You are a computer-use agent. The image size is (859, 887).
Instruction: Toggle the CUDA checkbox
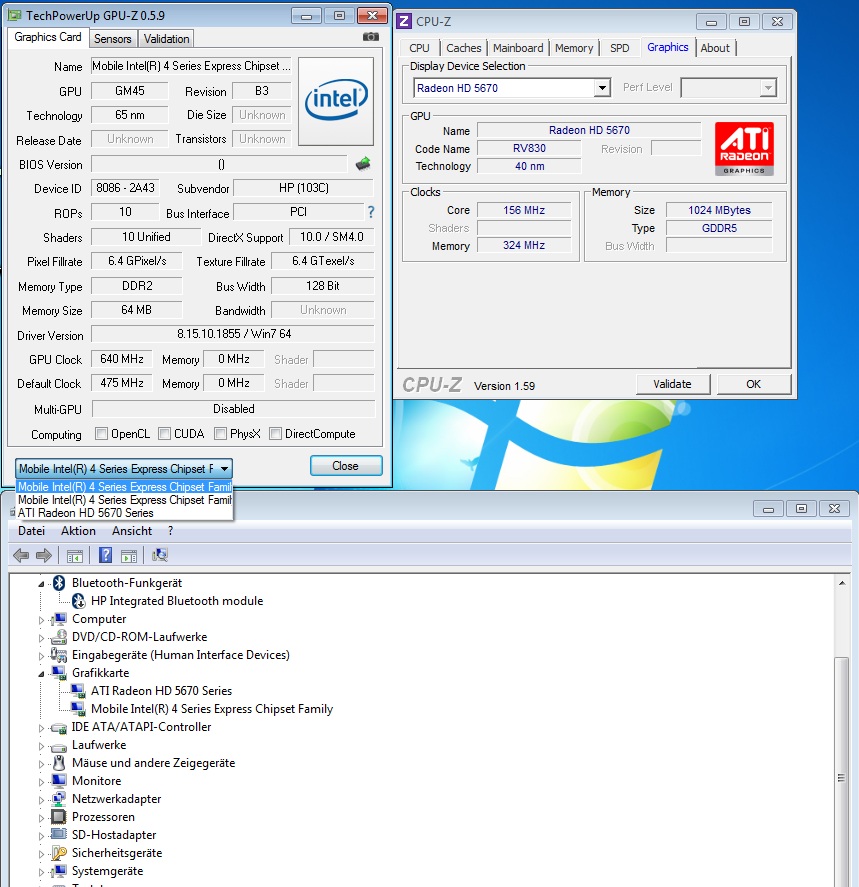(165, 434)
